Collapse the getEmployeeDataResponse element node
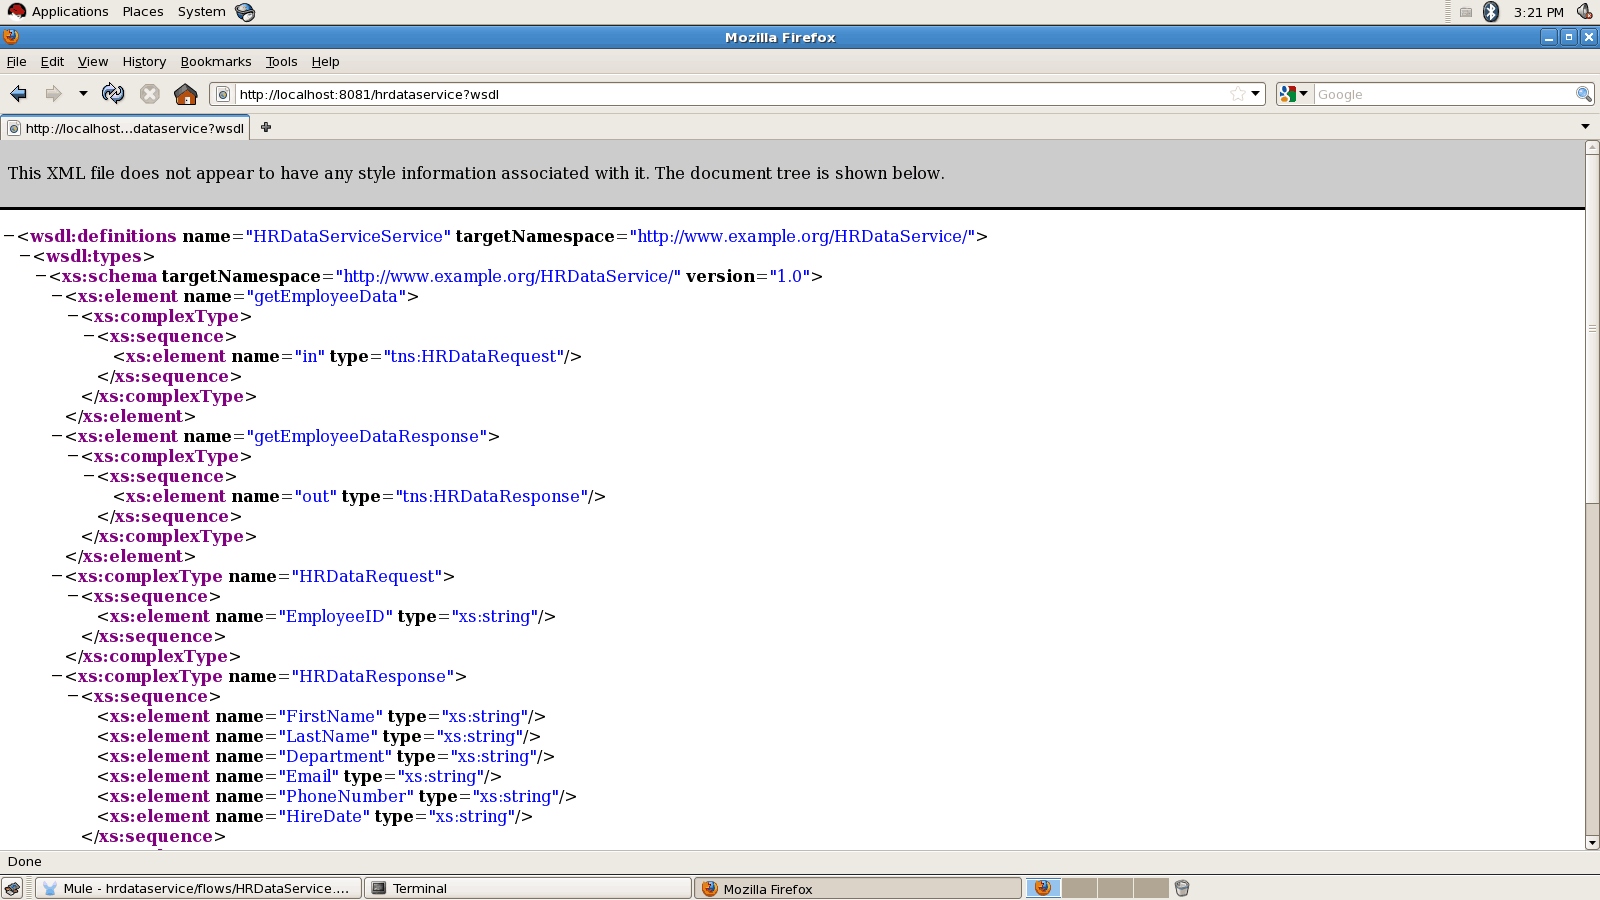 57,436
